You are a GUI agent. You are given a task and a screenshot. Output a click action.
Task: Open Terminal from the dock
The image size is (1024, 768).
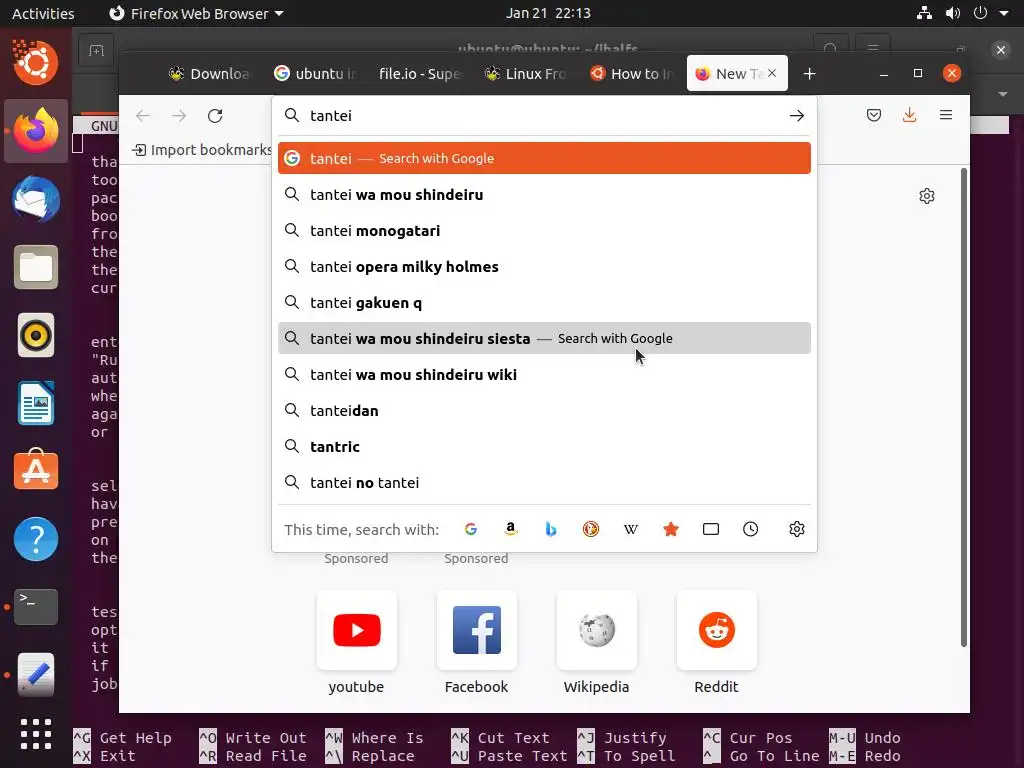[x=36, y=607]
